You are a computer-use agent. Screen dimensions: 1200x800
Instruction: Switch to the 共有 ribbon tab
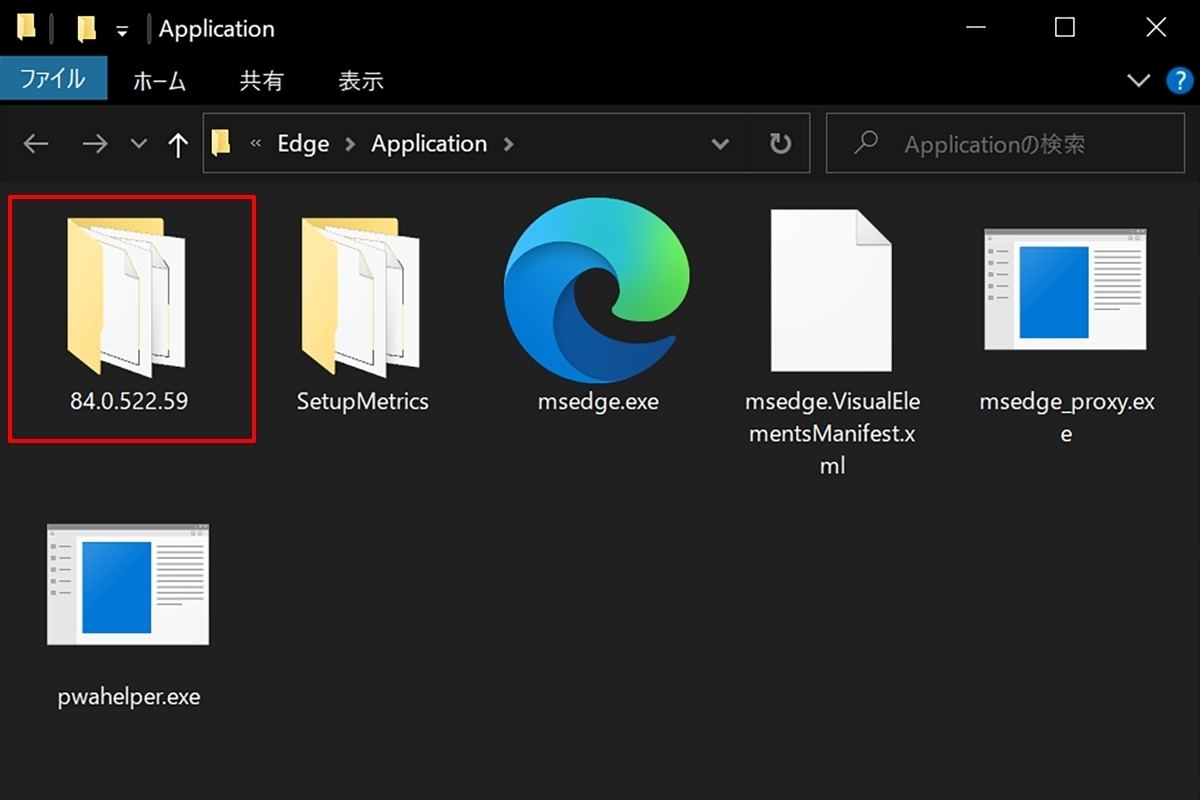[262, 81]
